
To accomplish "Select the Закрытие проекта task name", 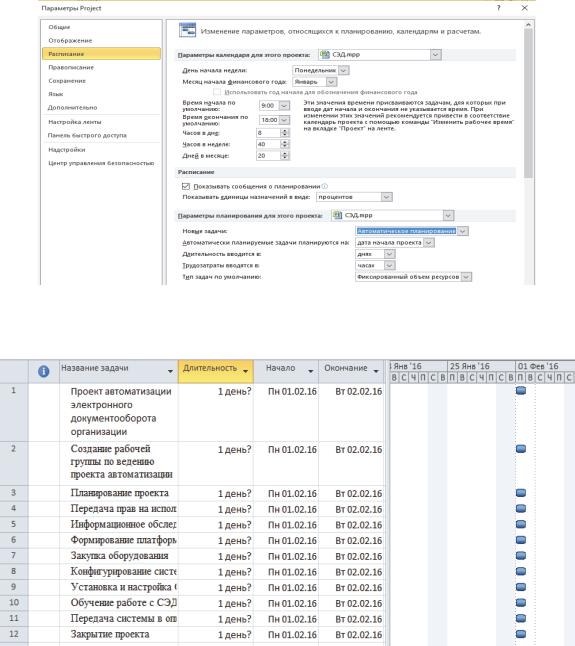I will coord(110,634).
